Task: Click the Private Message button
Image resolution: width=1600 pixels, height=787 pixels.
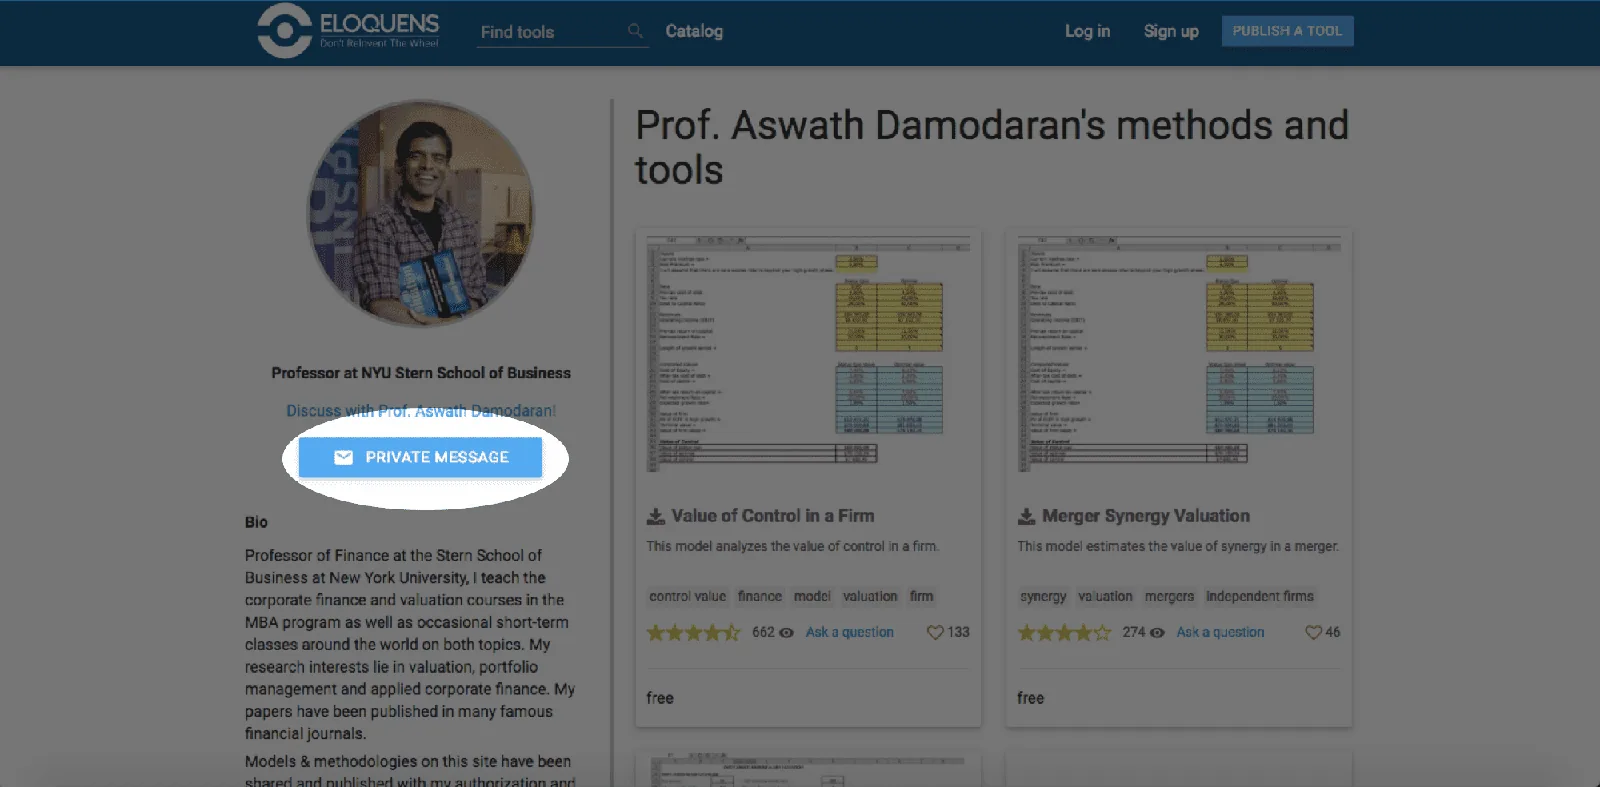Action: click(420, 457)
